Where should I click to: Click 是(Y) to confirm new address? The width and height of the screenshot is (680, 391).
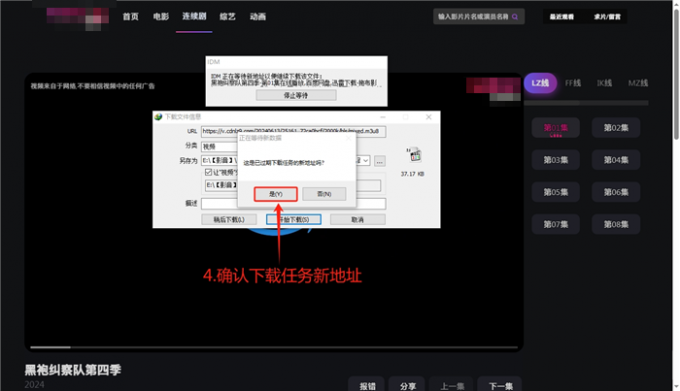[x=276, y=194]
